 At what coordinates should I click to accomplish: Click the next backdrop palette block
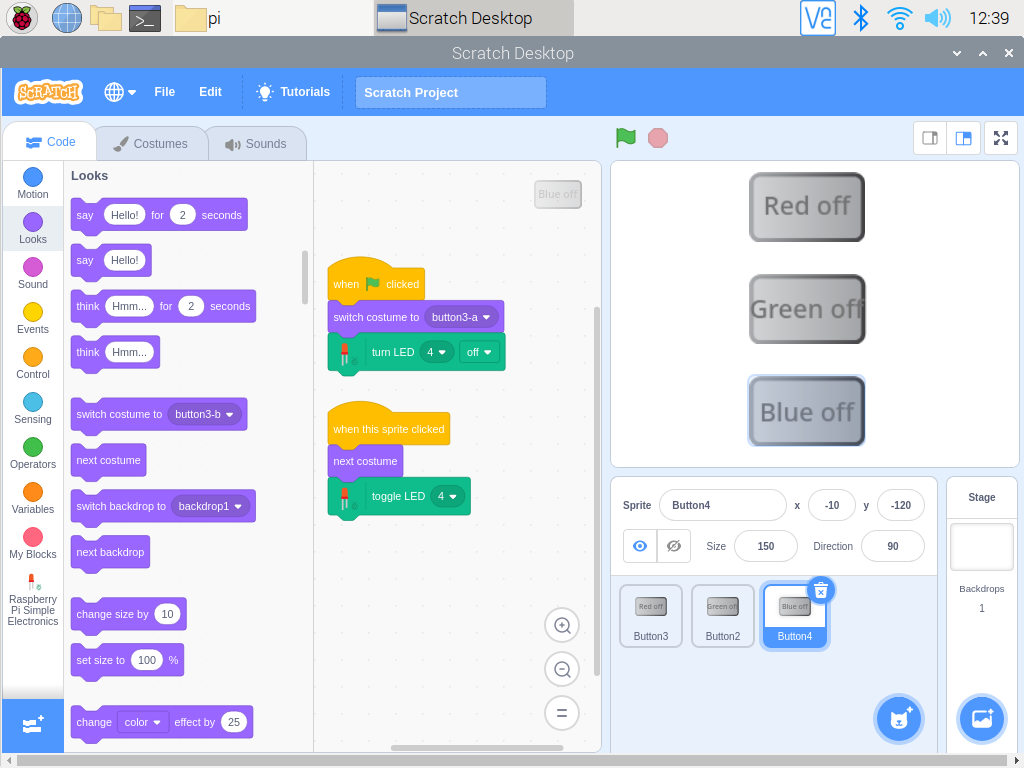coord(110,553)
